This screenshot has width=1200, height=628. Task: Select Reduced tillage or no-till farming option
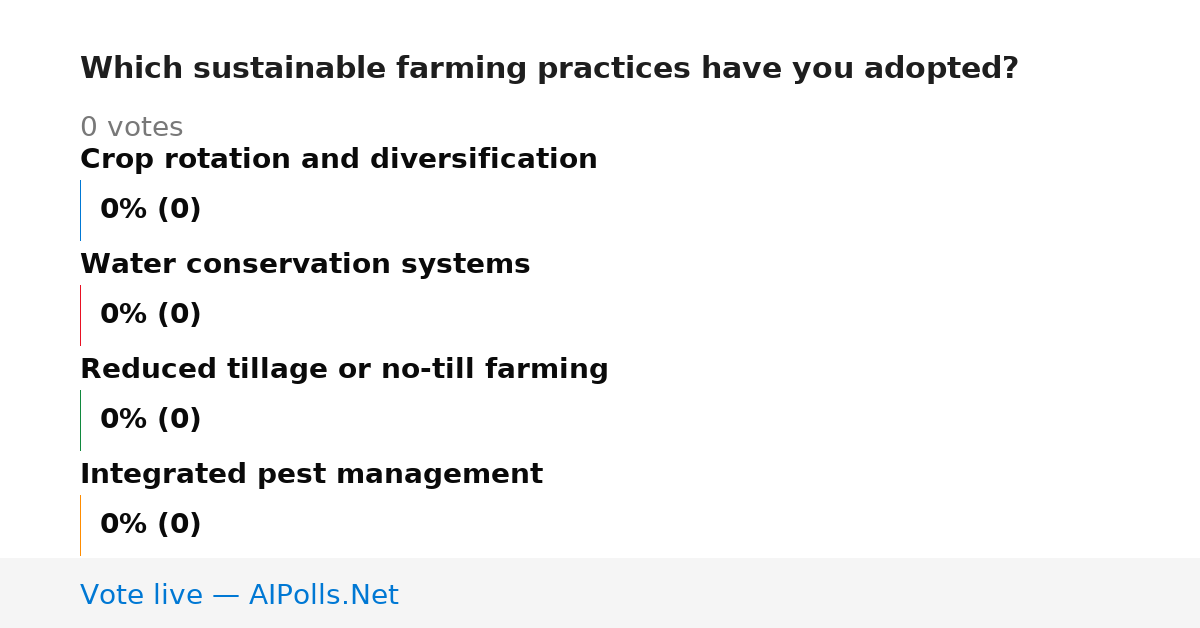point(344,370)
